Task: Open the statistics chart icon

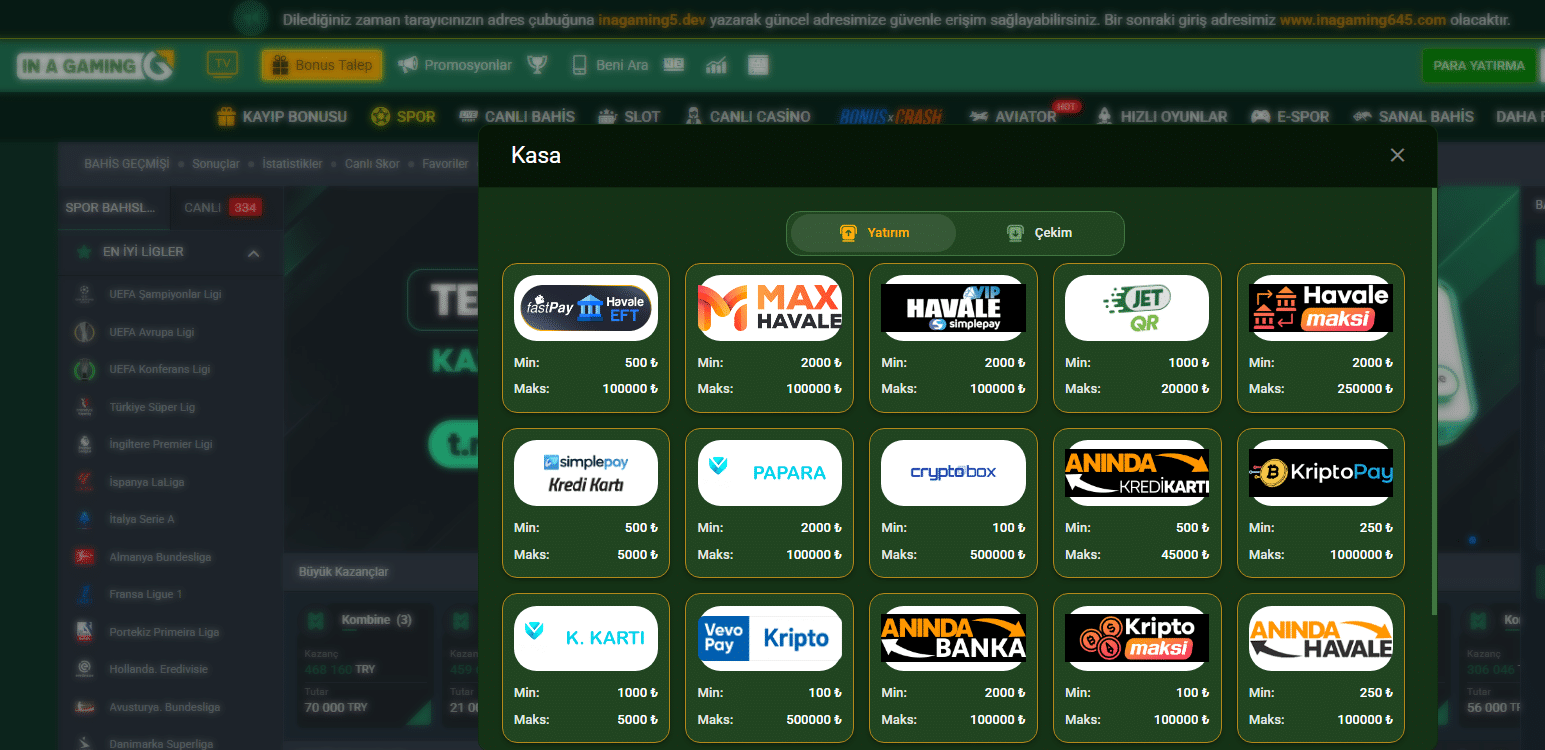Action: [x=716, y=65]
